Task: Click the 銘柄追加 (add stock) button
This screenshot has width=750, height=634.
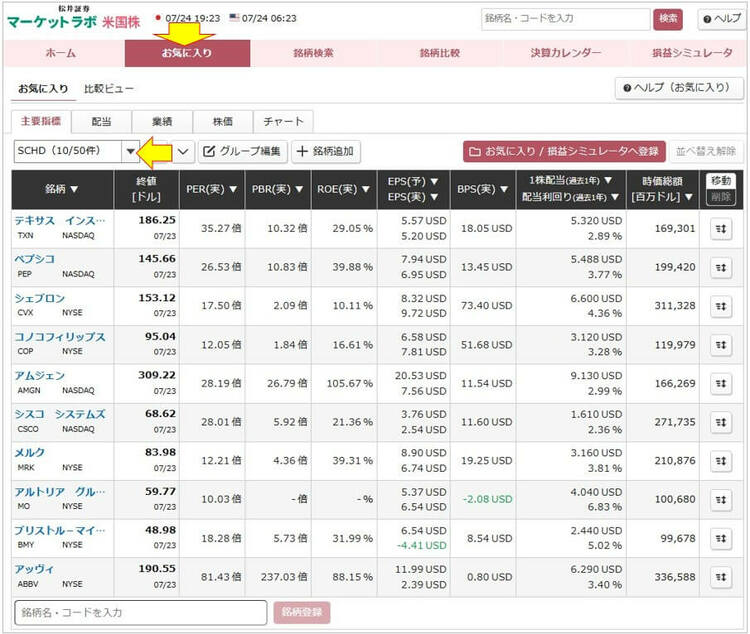Action: click(x=326, y=152)
